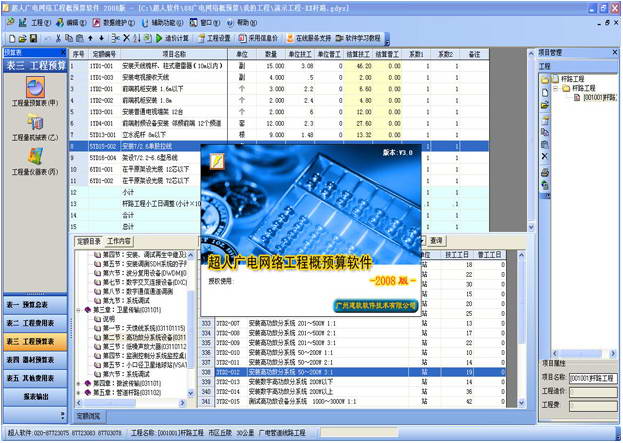Select quota row 341 调试高功放设备分系统
This screenshot has height=443, width=623.
[x=351, y=402]
